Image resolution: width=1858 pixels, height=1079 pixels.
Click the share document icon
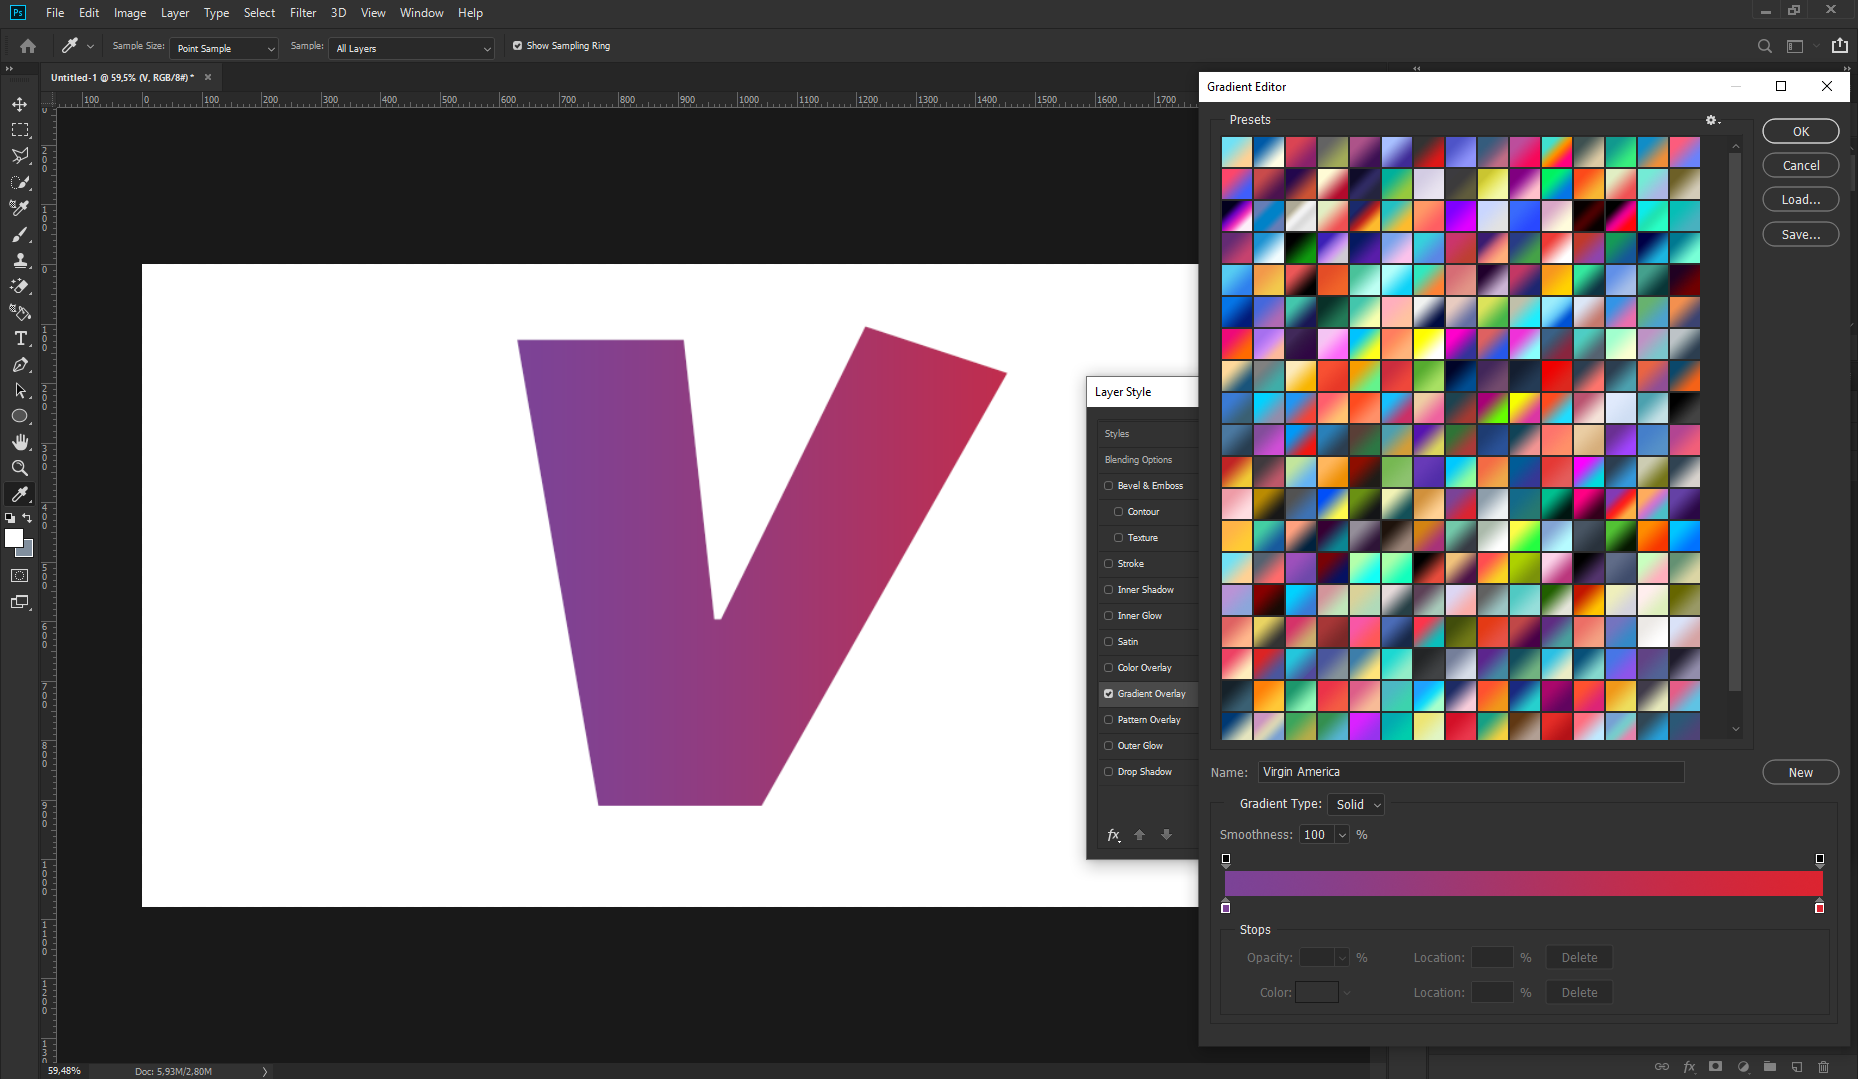1840,45
